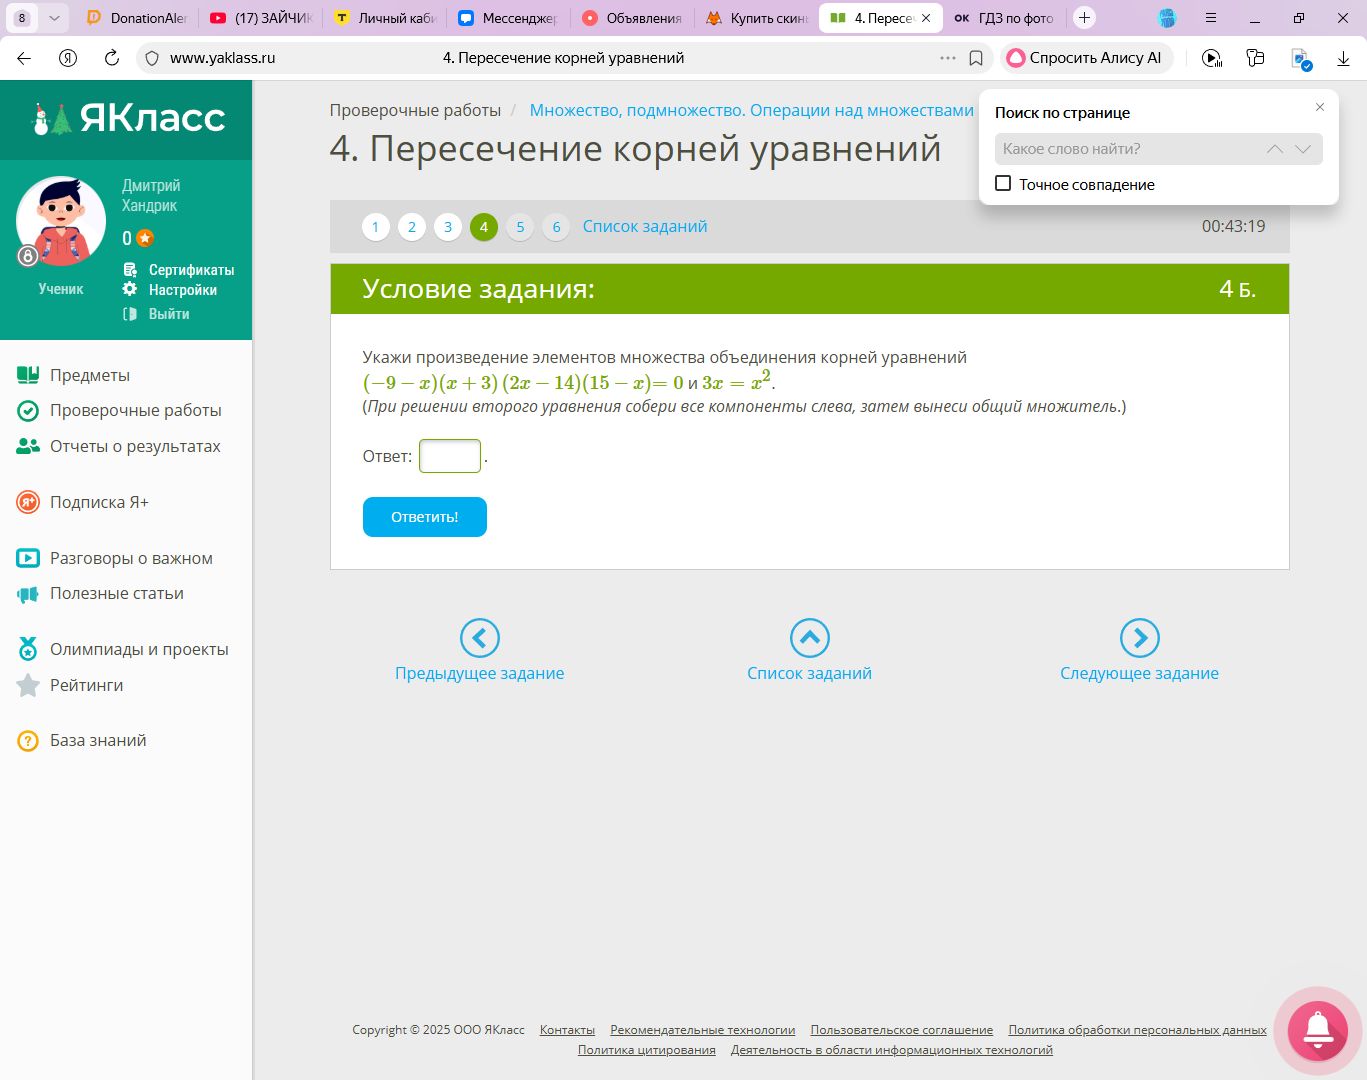Go to next task arrow icon

pos(1139,637)
